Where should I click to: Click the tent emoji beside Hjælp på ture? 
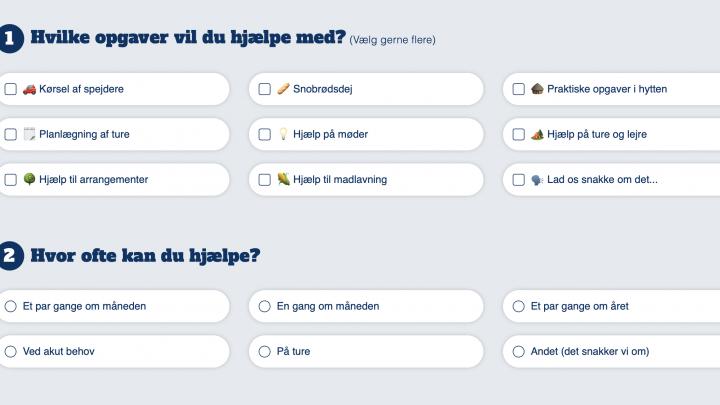pyautogui.click(x=537, y=134)
